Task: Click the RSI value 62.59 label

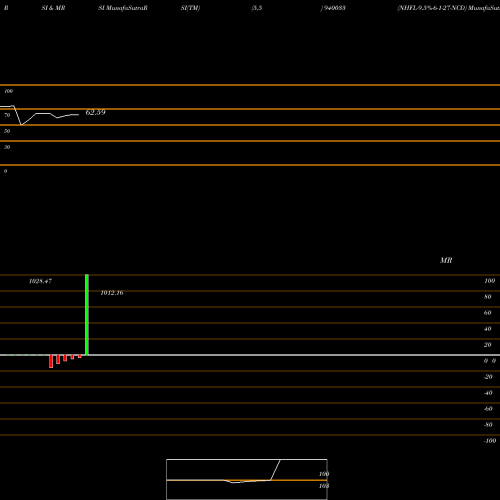Action: [x=95, y=112]
